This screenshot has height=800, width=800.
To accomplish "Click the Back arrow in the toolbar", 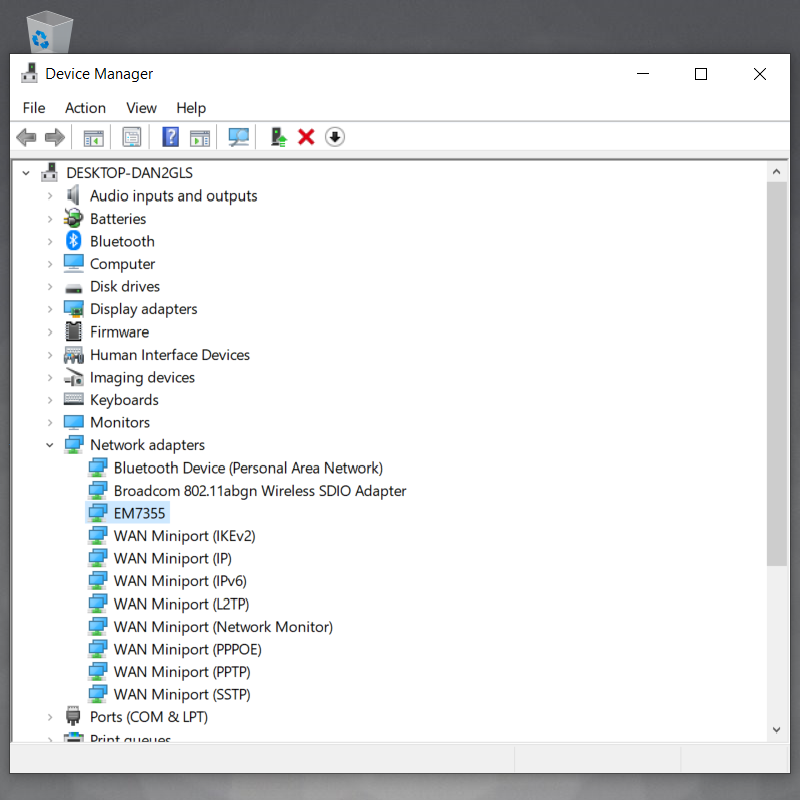I will (26, 137).
